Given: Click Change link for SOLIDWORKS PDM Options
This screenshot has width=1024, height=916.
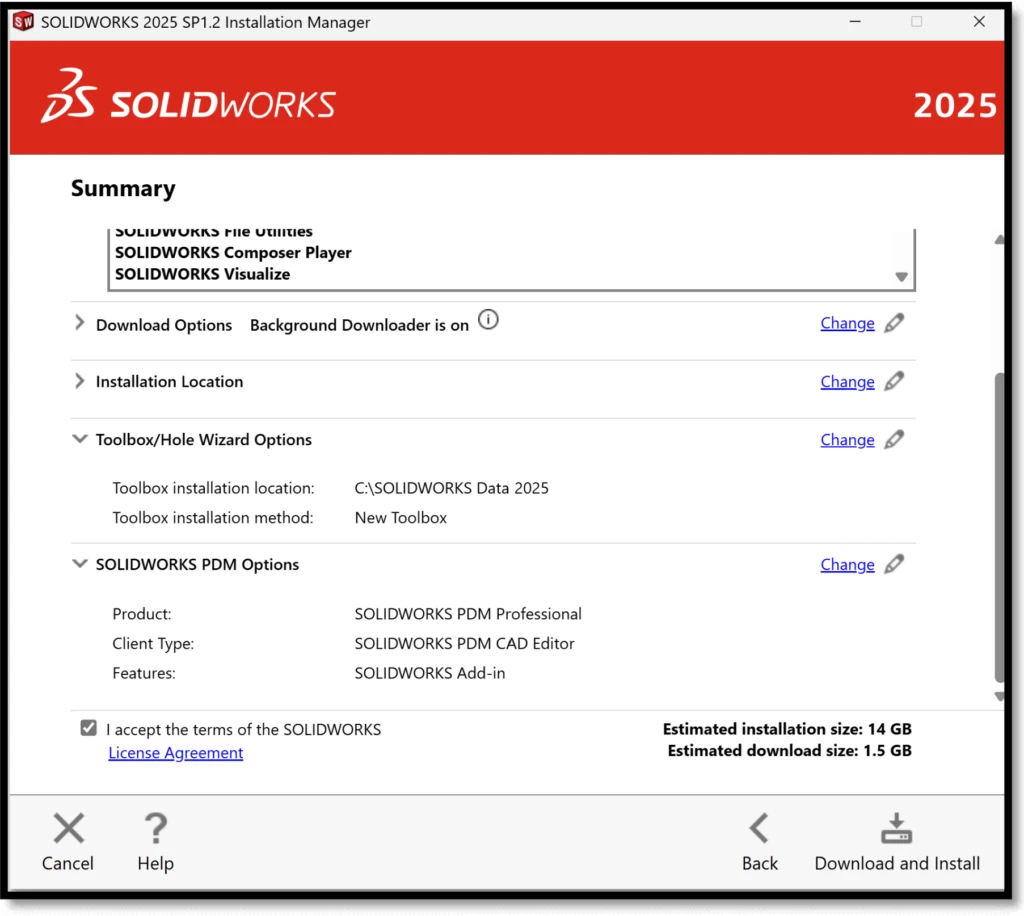Looking at the screenshot, I should (x=847, y=565).
